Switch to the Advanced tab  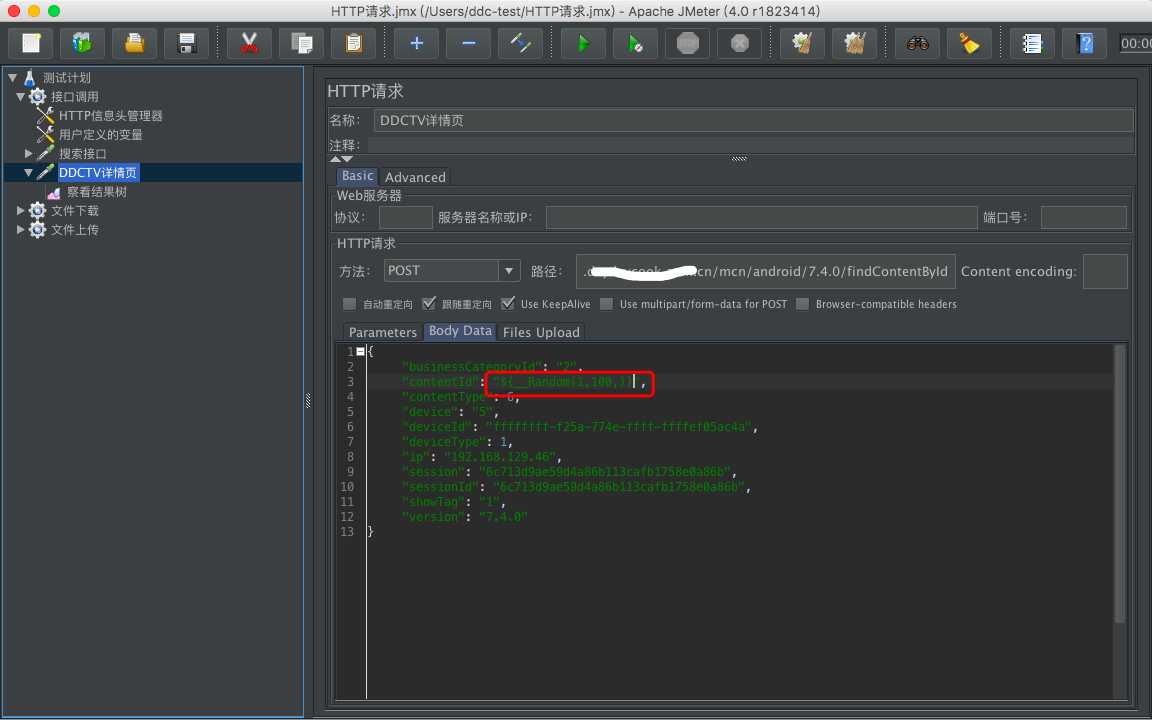(415, 177)
